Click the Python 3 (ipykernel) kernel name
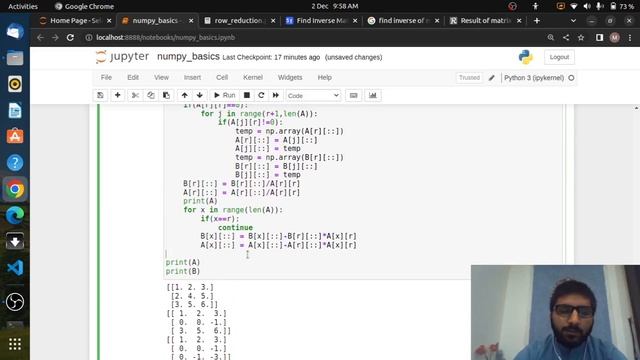Viewport: 640px width, 360px height. click(x=534, y=78)
